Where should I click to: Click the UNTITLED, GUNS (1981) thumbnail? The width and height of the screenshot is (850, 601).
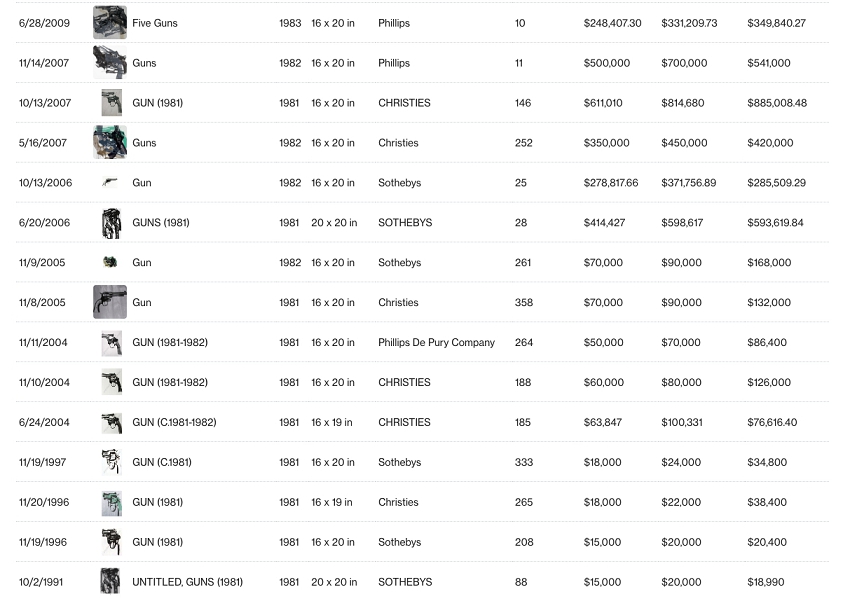click(110, 581)
